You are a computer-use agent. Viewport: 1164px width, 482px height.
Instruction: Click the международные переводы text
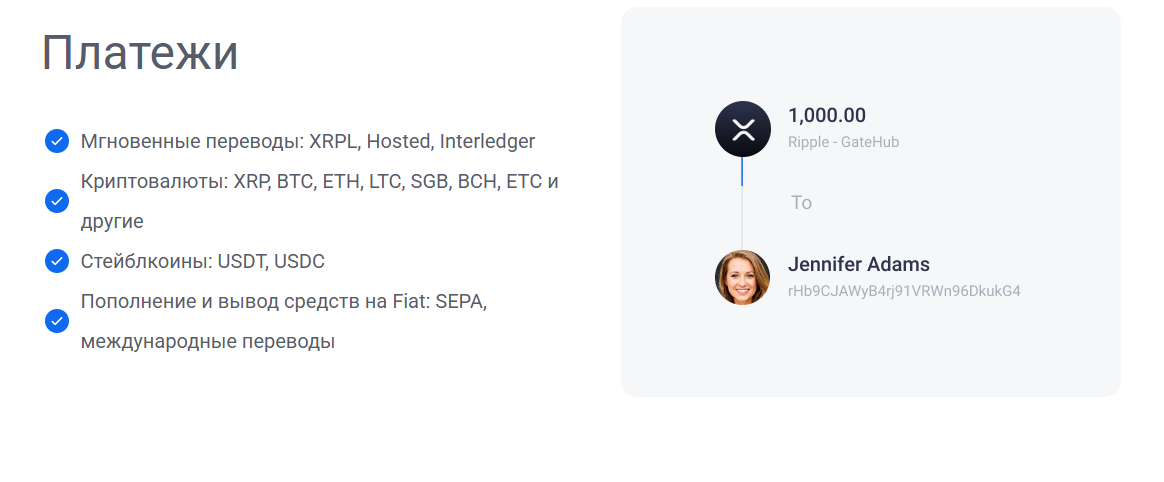[208, 342]
